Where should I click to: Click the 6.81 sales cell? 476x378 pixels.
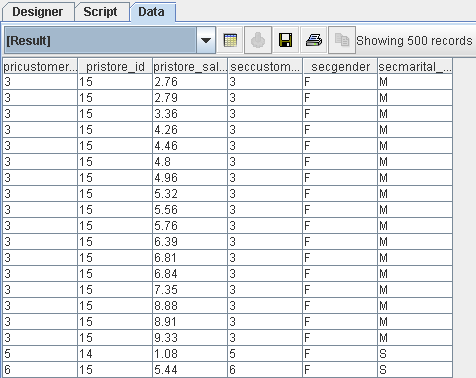pos(190,258)
